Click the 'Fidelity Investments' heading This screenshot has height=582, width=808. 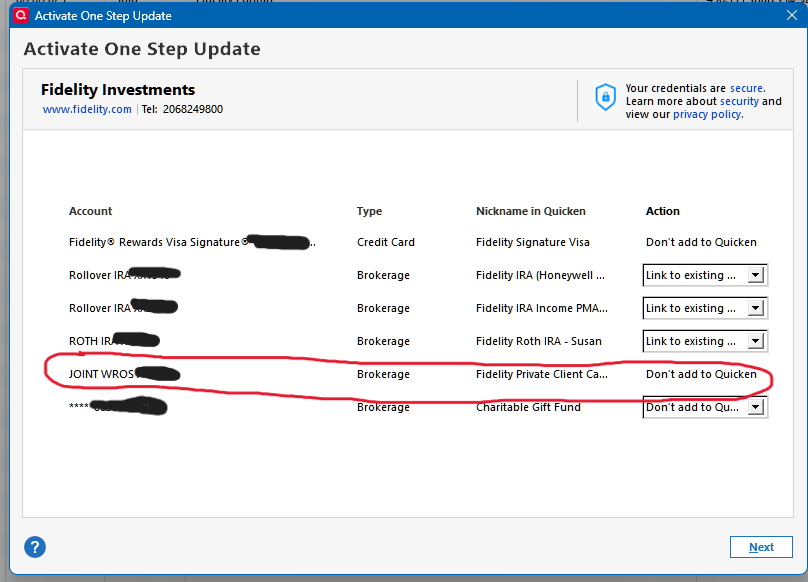[118, 90]
